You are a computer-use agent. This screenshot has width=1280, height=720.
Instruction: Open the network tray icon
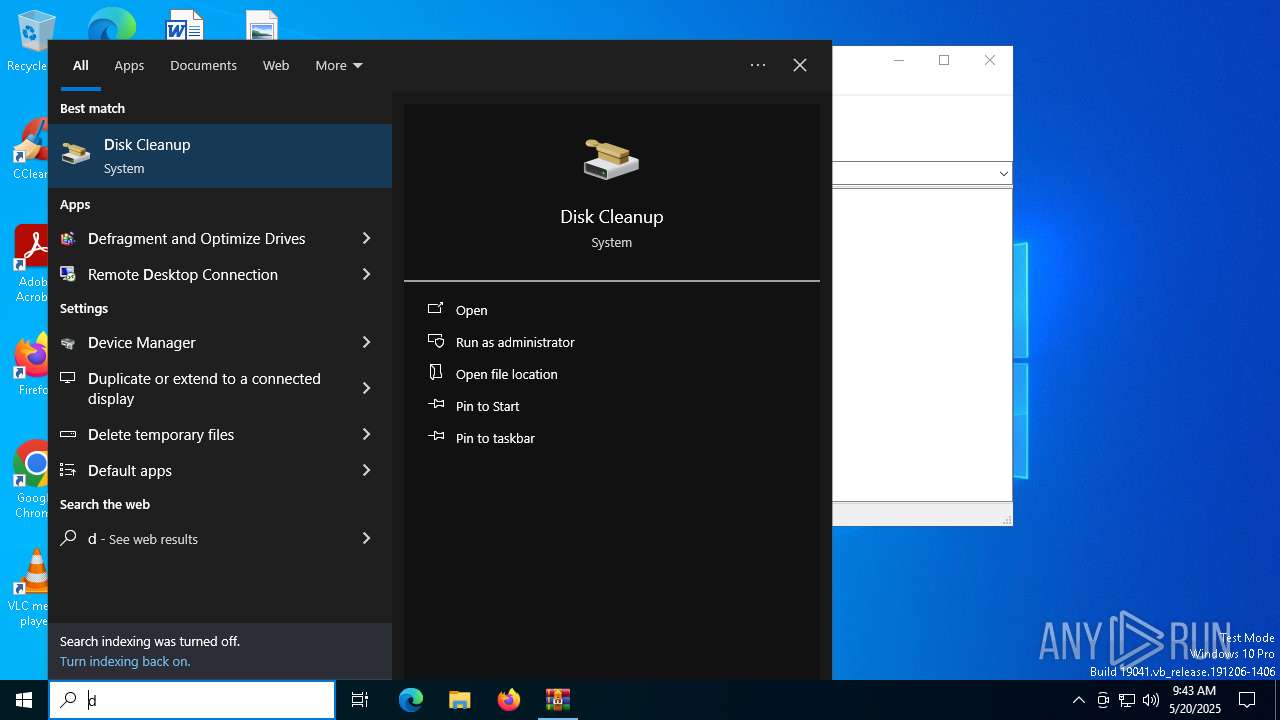tap(1127, 700)
